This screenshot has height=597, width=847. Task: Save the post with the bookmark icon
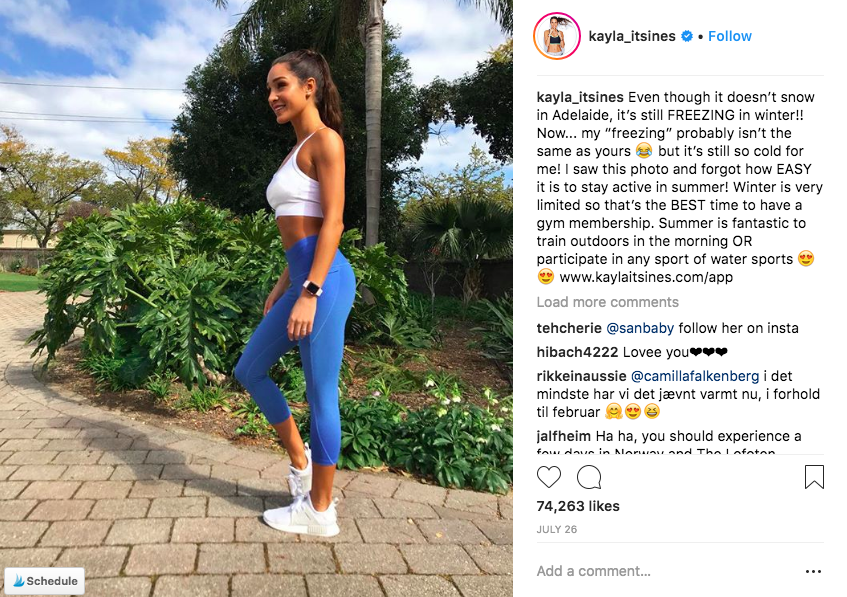pyautogui.click(x=814, y=477)
